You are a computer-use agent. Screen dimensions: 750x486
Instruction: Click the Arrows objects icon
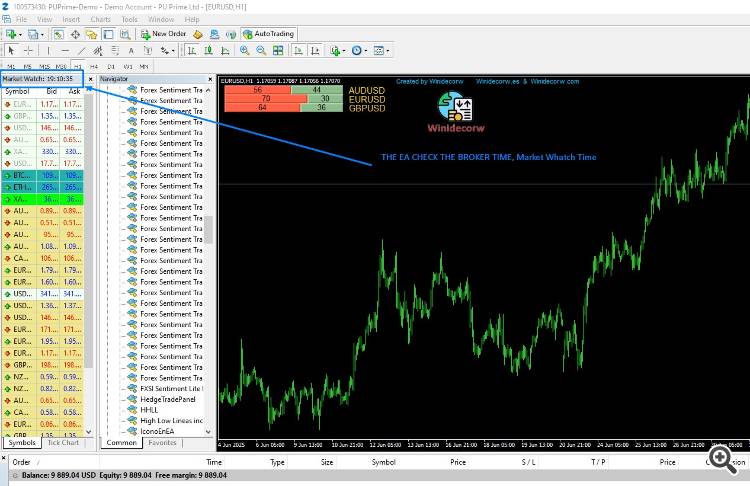(x=165, y=50)
